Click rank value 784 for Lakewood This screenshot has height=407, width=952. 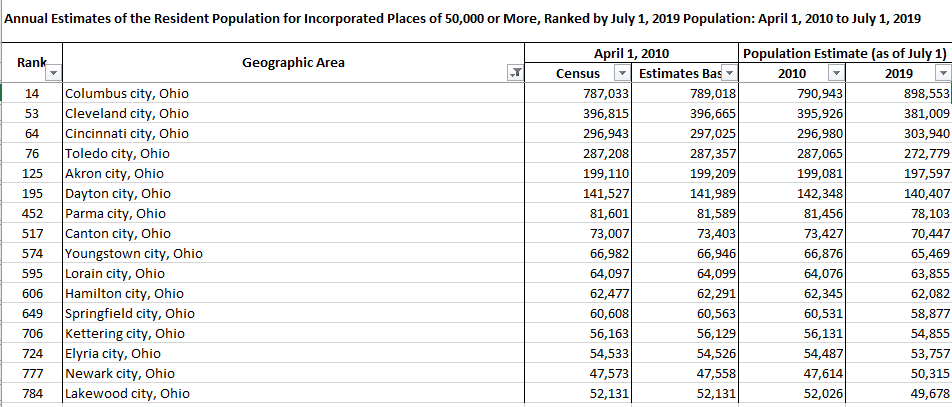click(x=32, y=394)
